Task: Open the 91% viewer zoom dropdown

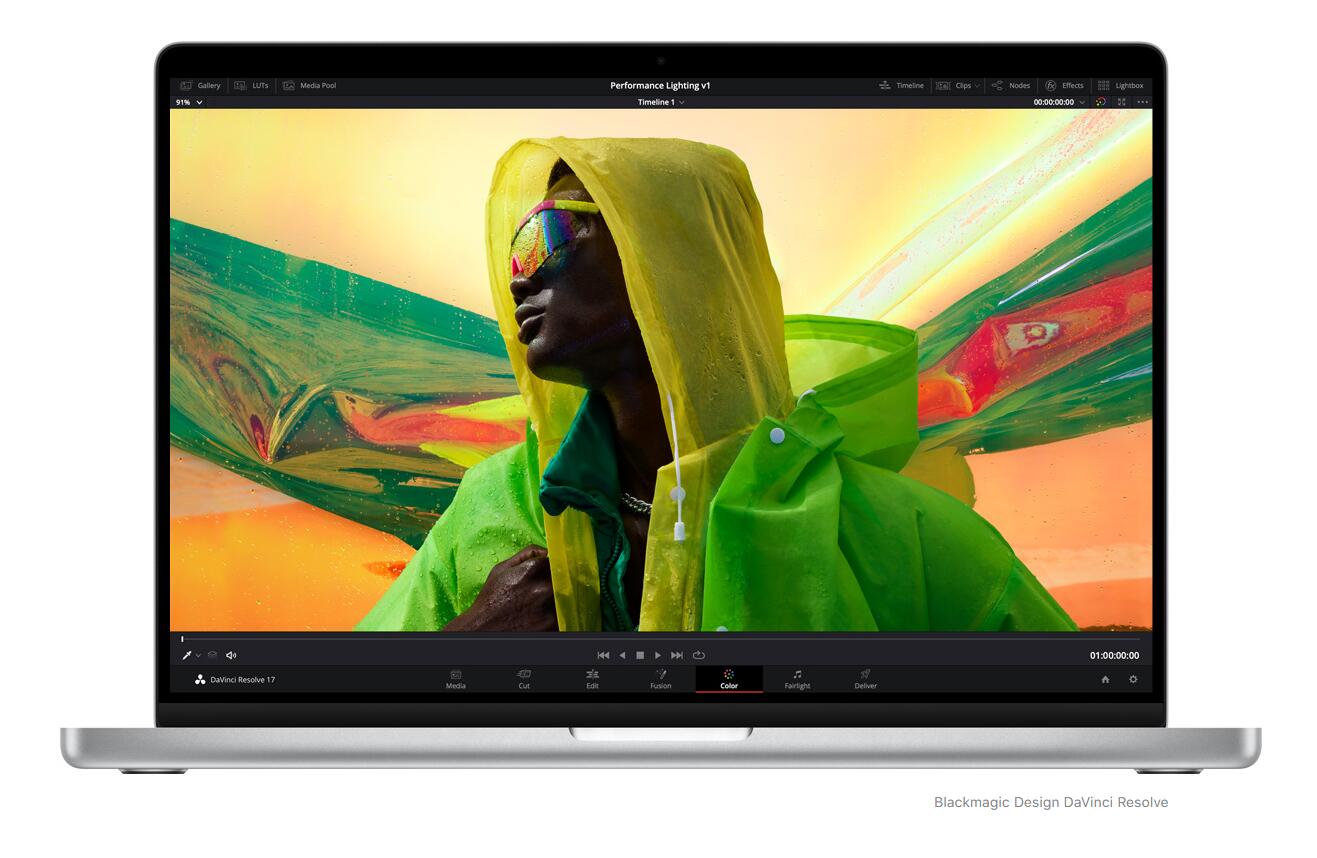Action: coord(189,102)
